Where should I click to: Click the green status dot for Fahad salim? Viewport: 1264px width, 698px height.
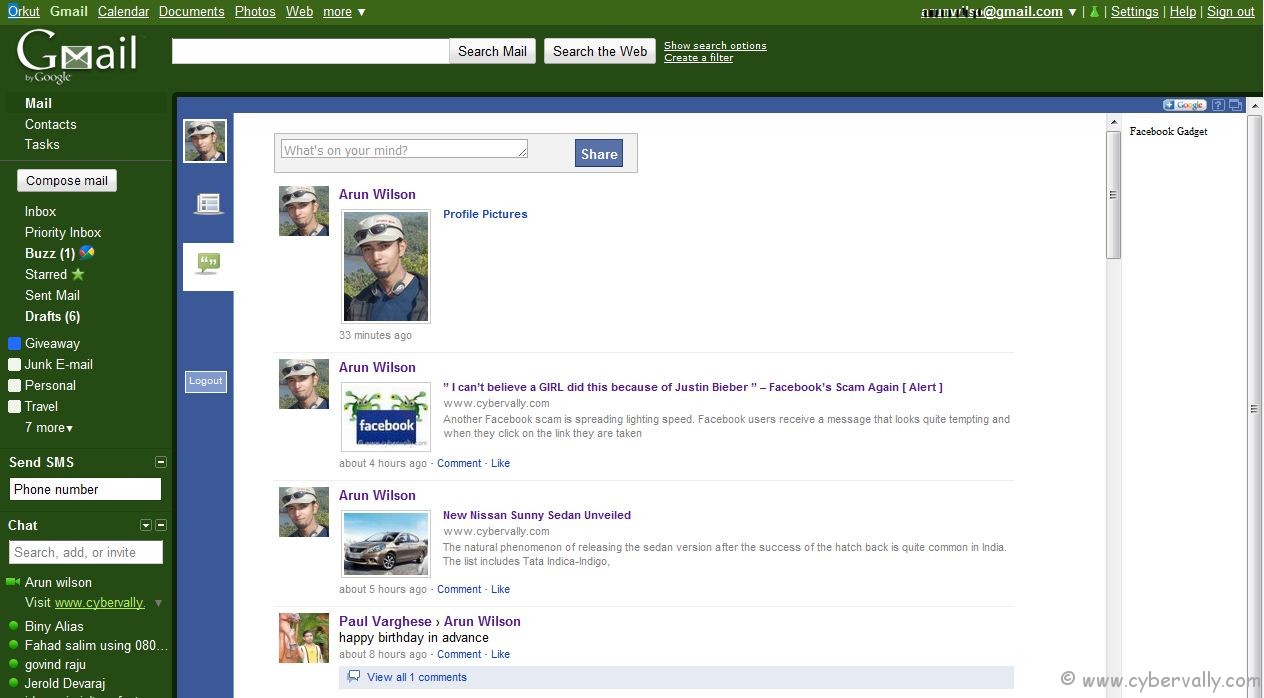click(x=14, y=645)
